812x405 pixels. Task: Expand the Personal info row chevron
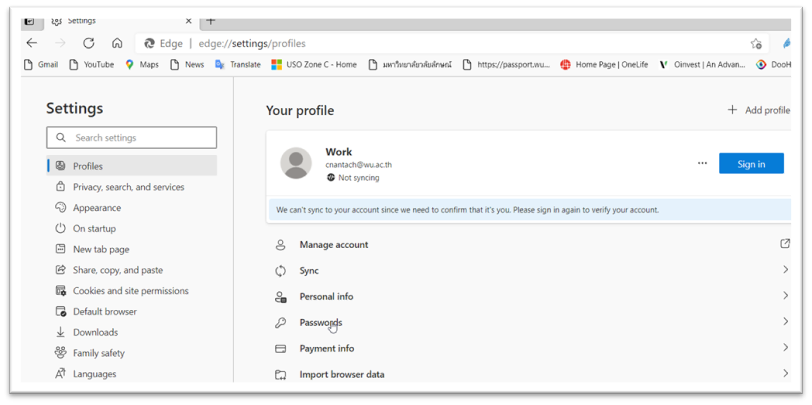(x=785, y=296)
